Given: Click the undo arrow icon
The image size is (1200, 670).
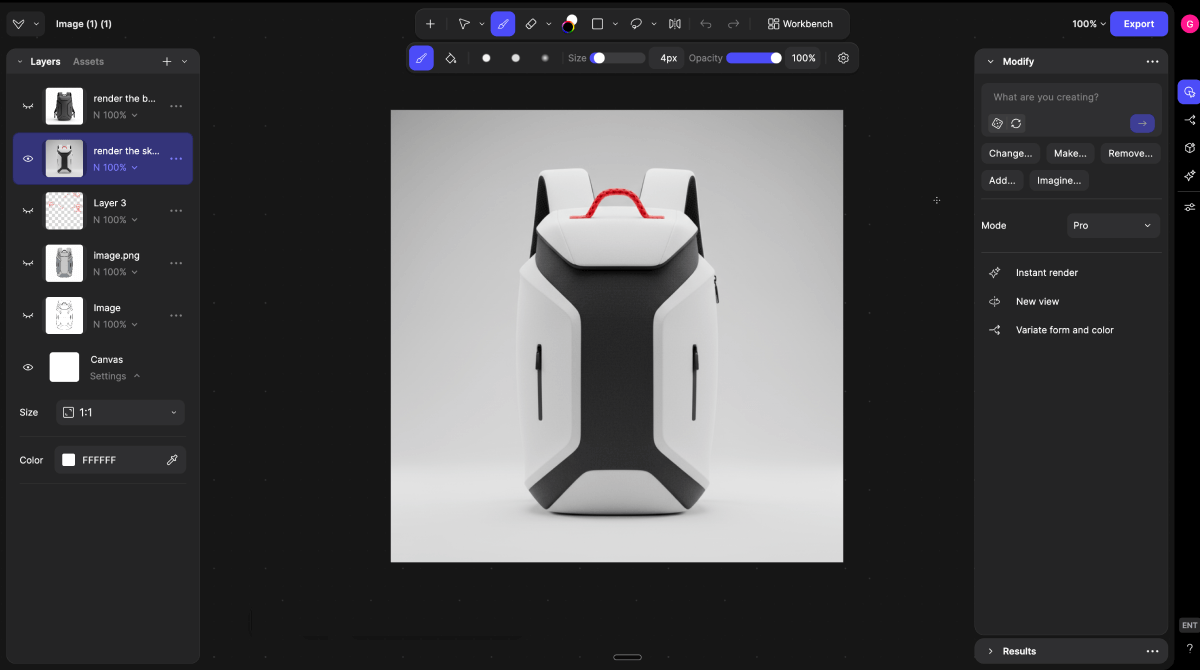Looking at the screenshot, I should tap(706, 24).
